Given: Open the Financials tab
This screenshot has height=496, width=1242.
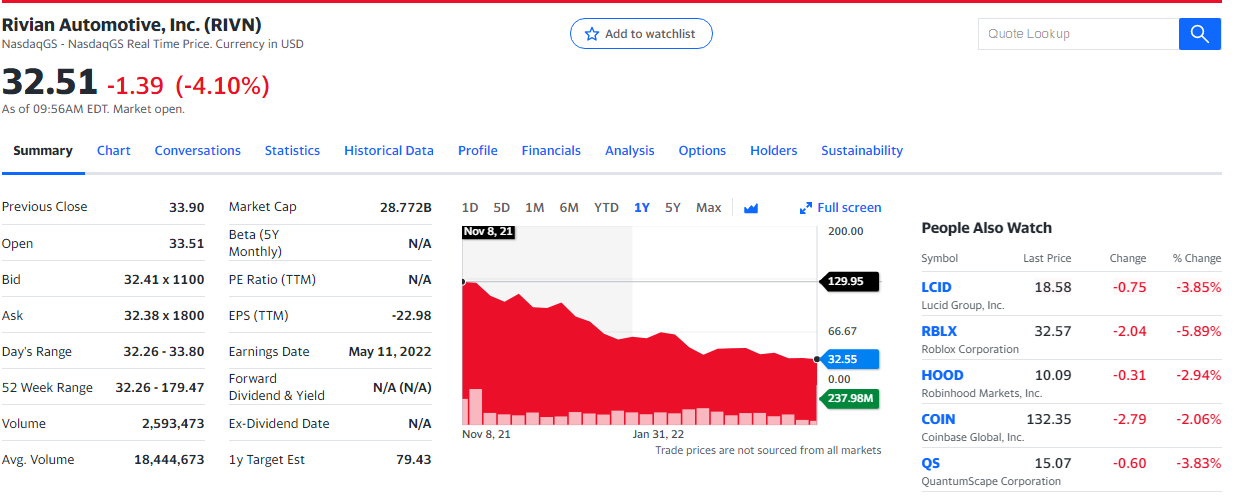Looking at the screenshot, I should pyautogui.click(x=551, y=150).
